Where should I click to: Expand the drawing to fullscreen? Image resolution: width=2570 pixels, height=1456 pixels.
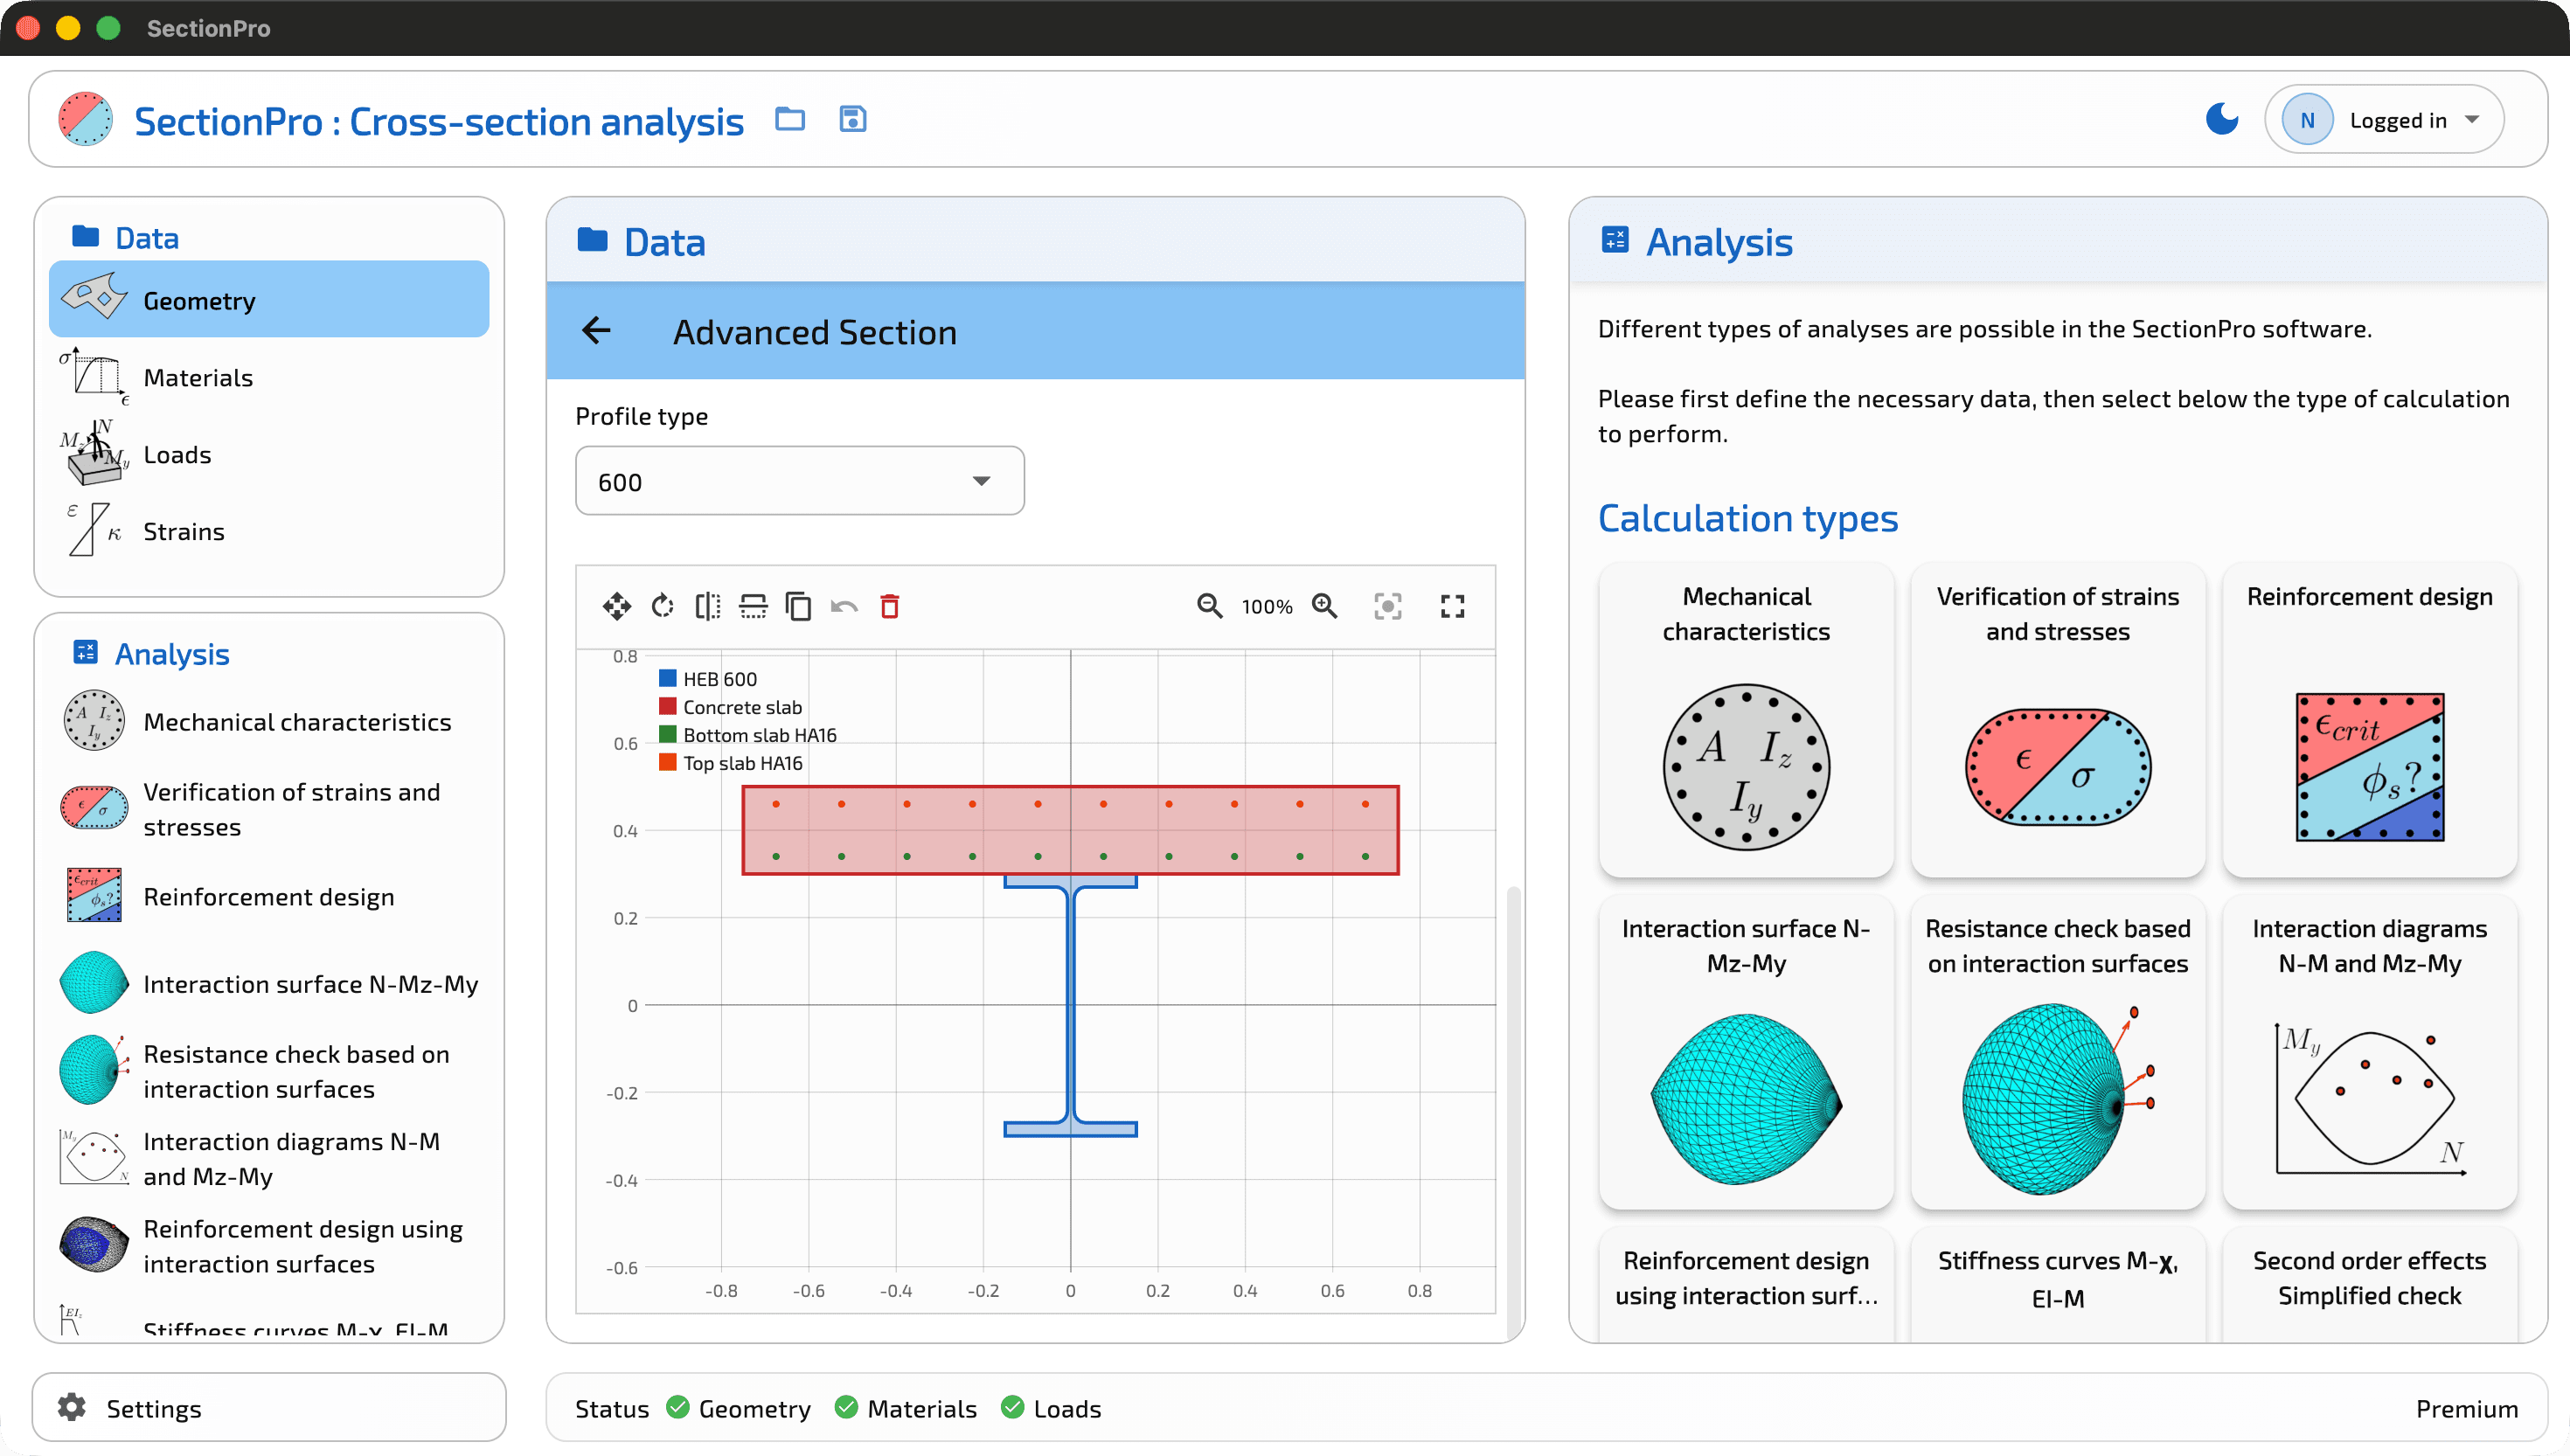(1452, 606)
